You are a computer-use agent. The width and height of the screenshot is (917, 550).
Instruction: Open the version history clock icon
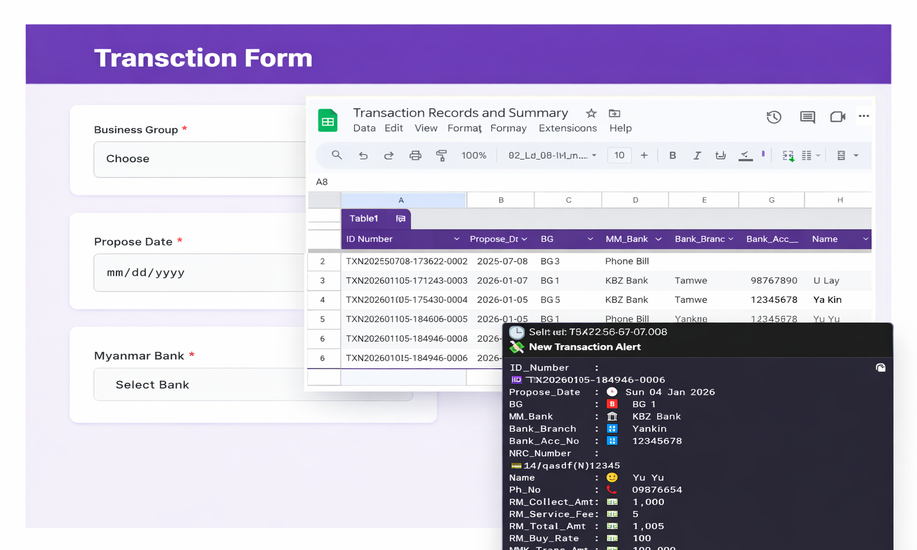tap(774, 117)
